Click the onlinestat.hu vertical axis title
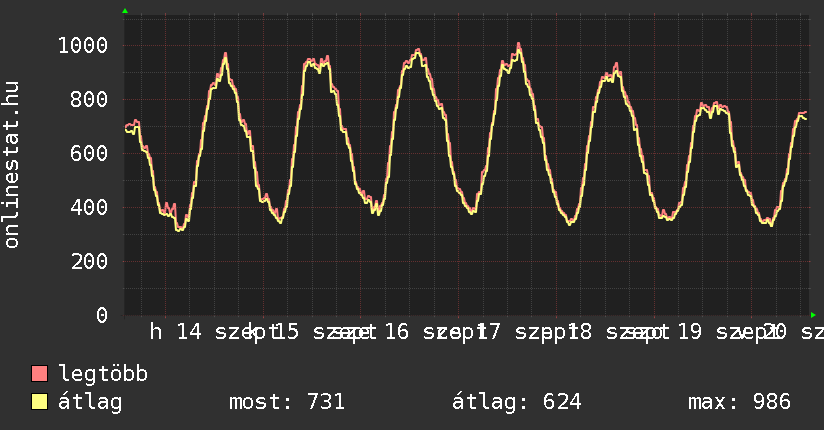 [11, 165]
